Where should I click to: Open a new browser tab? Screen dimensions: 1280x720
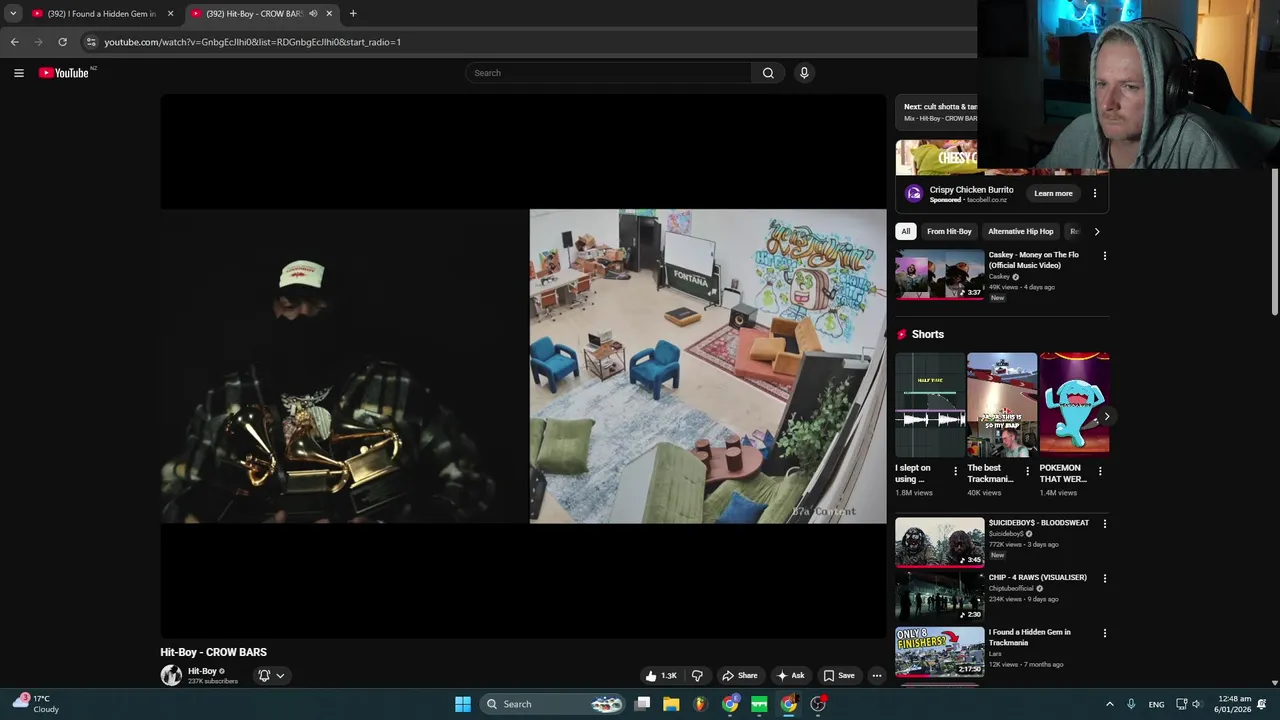click(353, 14)
